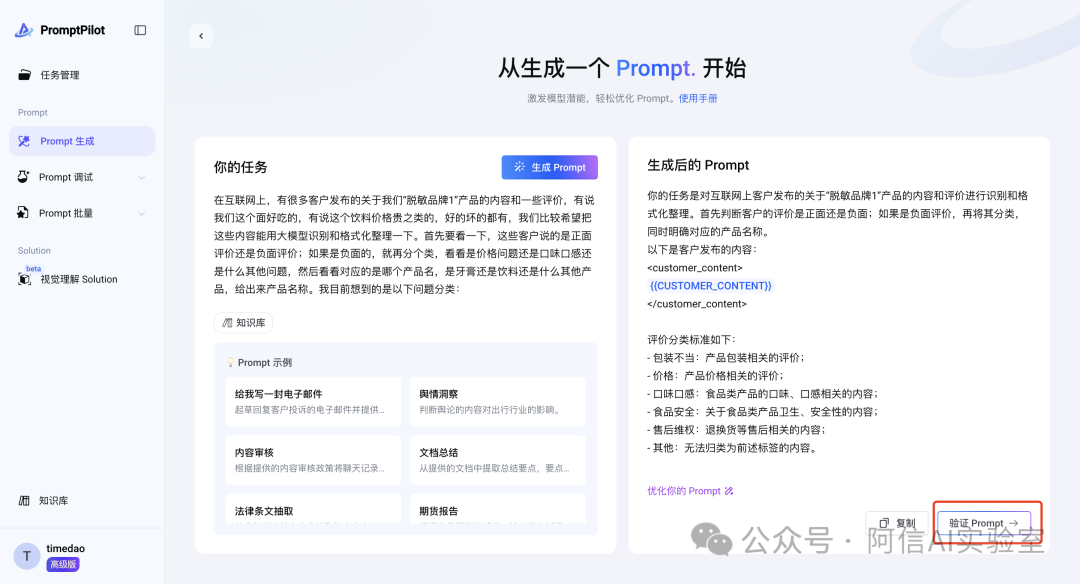This screenshot has height=584, width=1080.
Task: Click the timedao username
Action: pos(65,549)
